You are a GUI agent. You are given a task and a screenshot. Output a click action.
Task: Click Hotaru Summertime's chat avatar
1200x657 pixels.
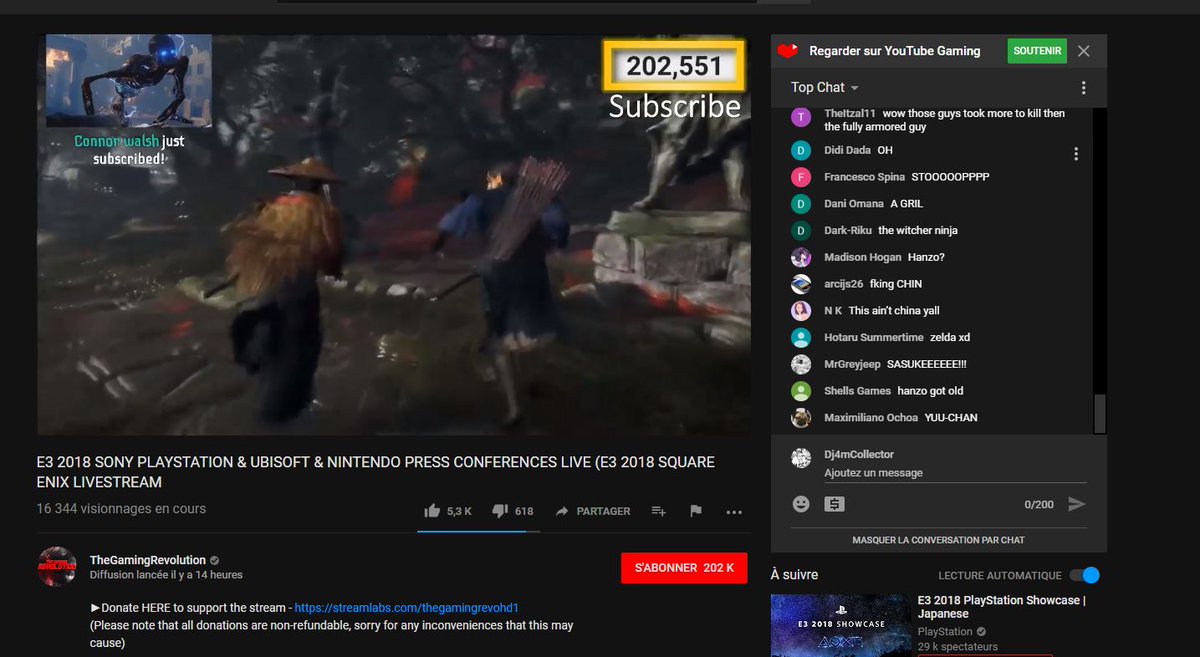[801, 337]
